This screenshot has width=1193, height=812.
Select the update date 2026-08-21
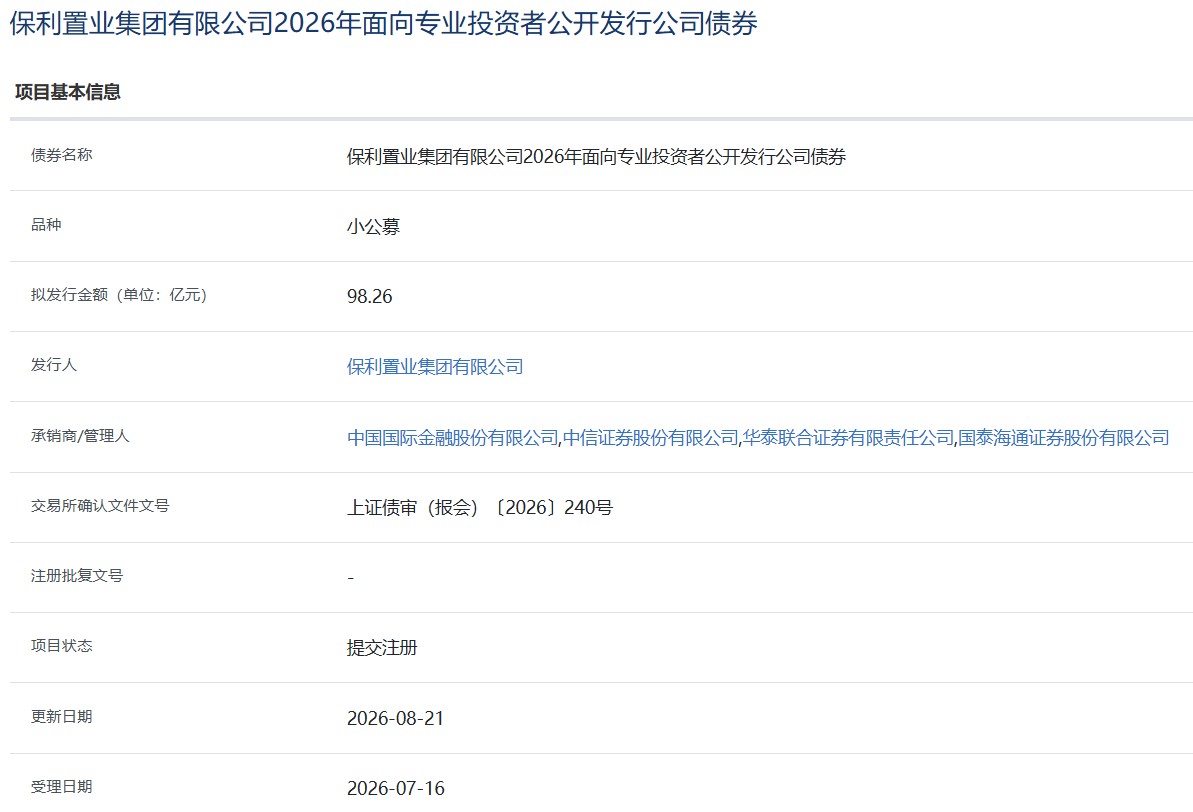(x=396, y=718)
